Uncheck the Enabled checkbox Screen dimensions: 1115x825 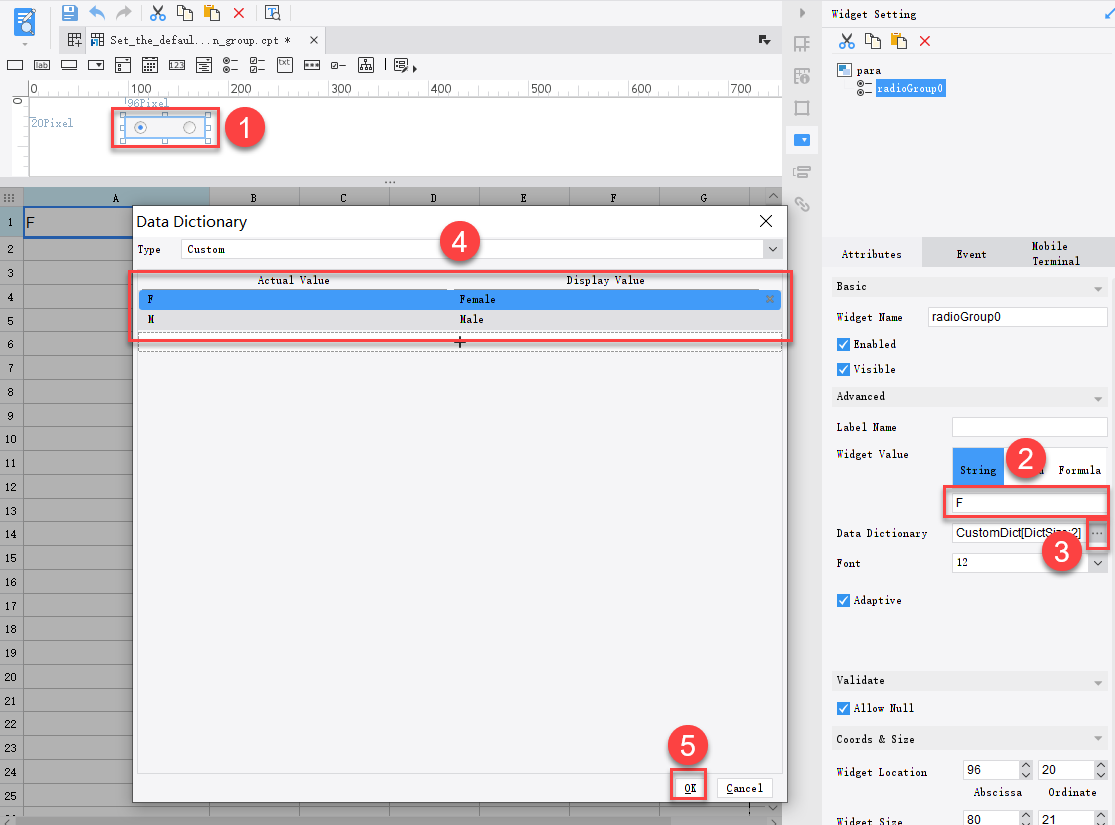[845, 342]
